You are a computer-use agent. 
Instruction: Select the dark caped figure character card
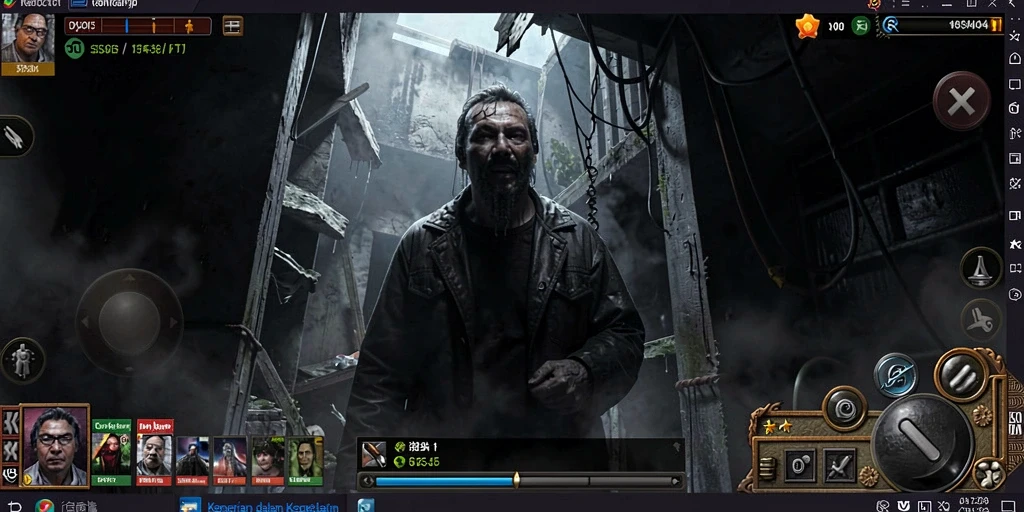[x=193, y=461]
